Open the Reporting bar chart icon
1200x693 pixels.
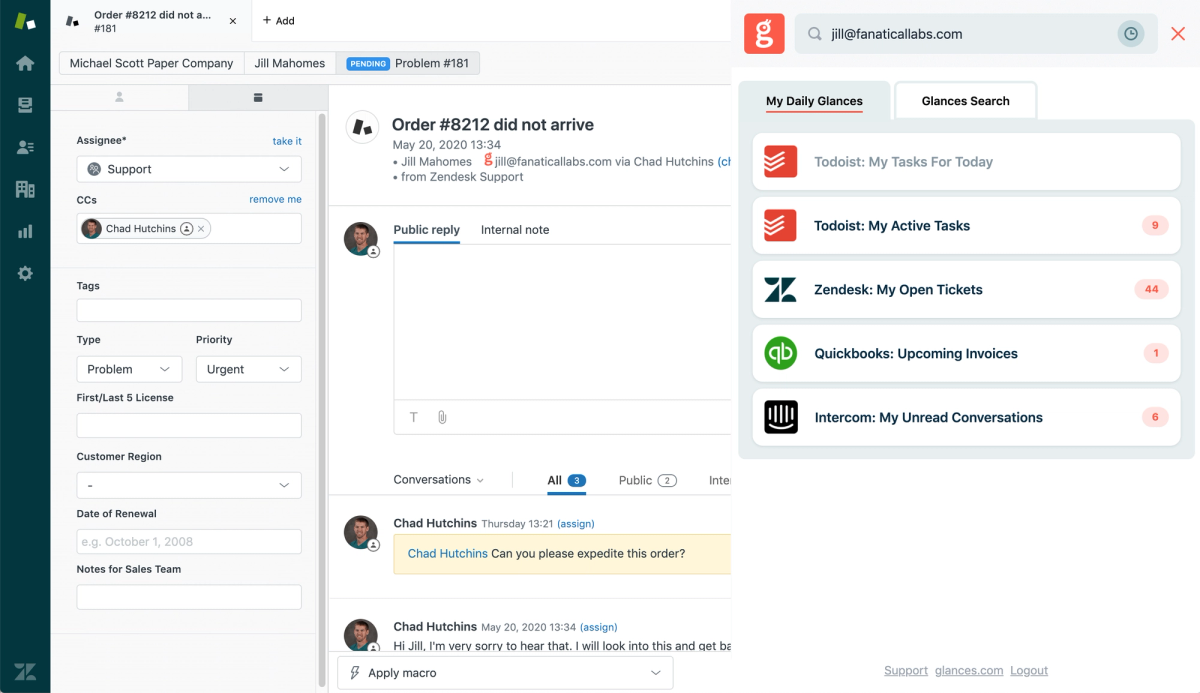click(x=25, y=231)
